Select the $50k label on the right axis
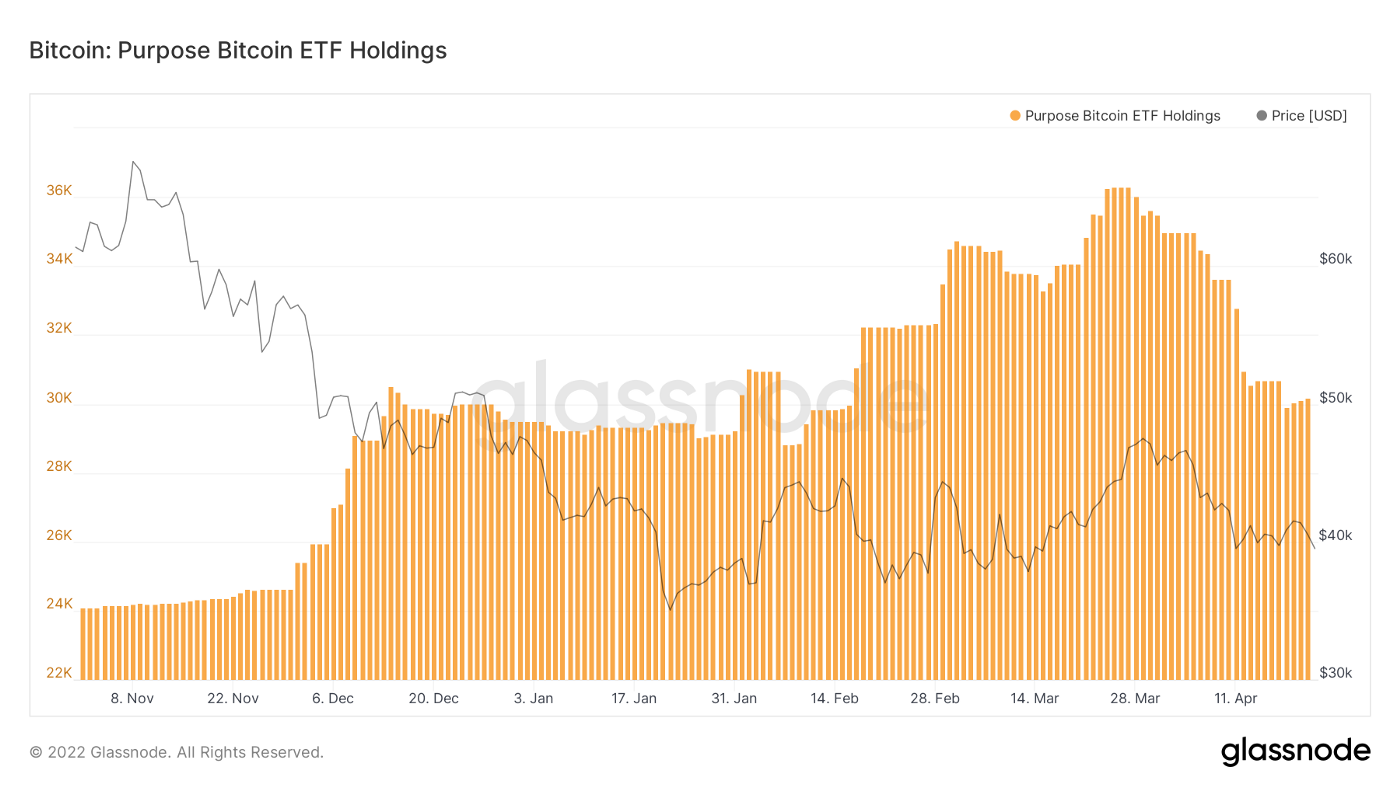Image resolution: width=1400 pixels, height=787 pixels. pyautogui.click(x=1335, y=398)
